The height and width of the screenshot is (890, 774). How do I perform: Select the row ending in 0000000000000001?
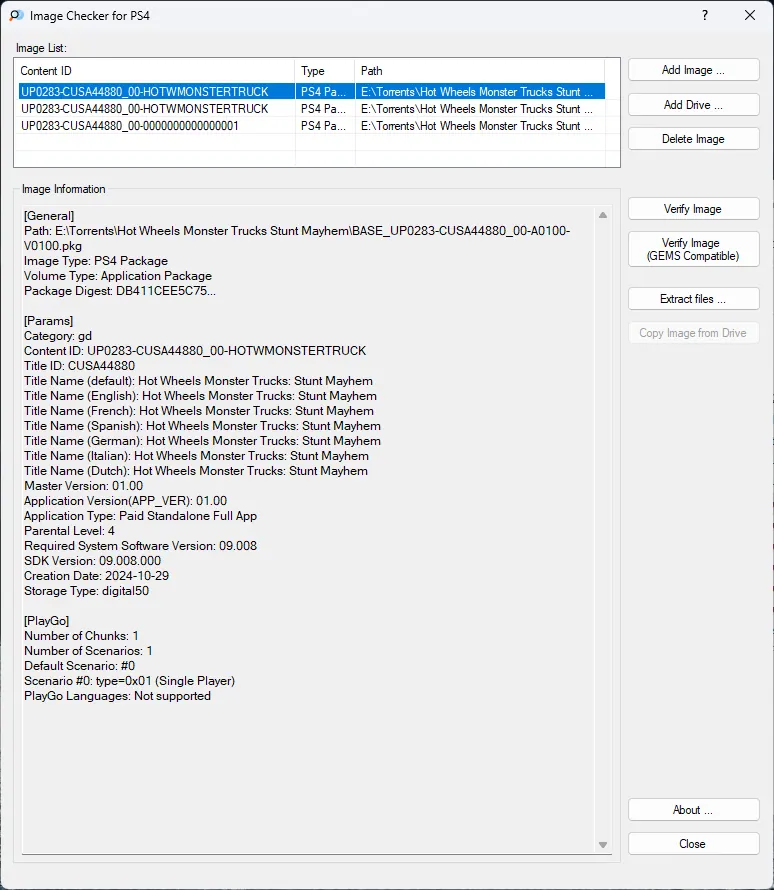click(312, 125)
